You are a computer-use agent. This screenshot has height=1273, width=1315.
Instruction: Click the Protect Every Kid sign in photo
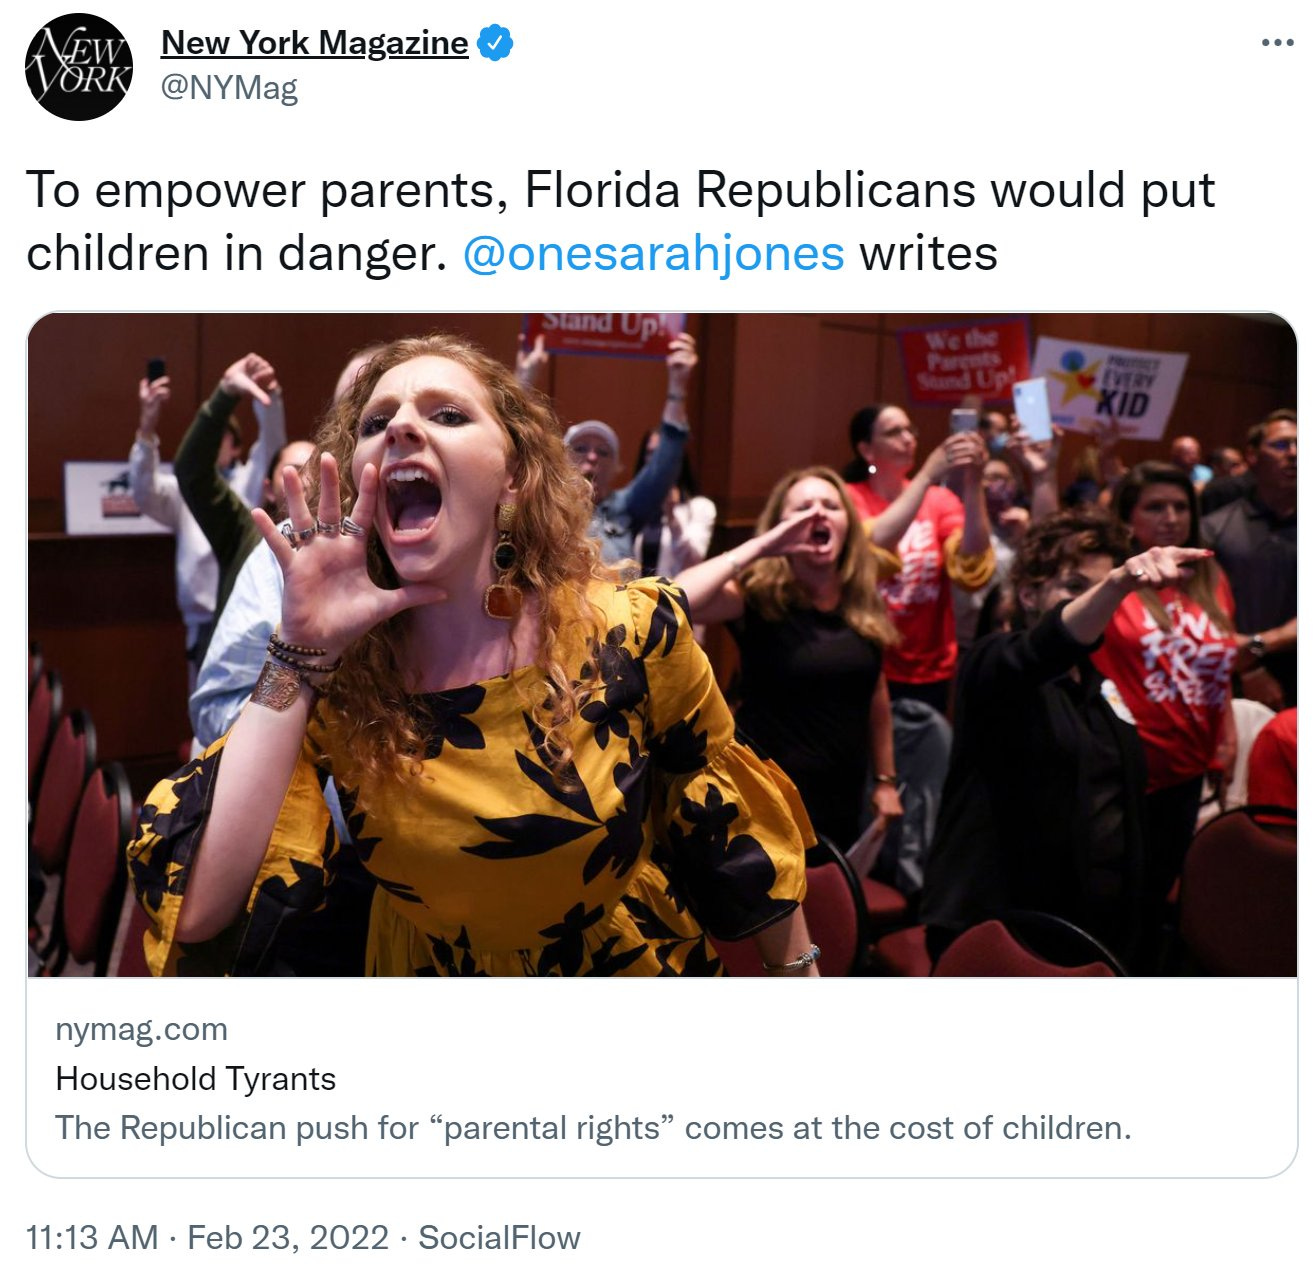pos(1109,387)
